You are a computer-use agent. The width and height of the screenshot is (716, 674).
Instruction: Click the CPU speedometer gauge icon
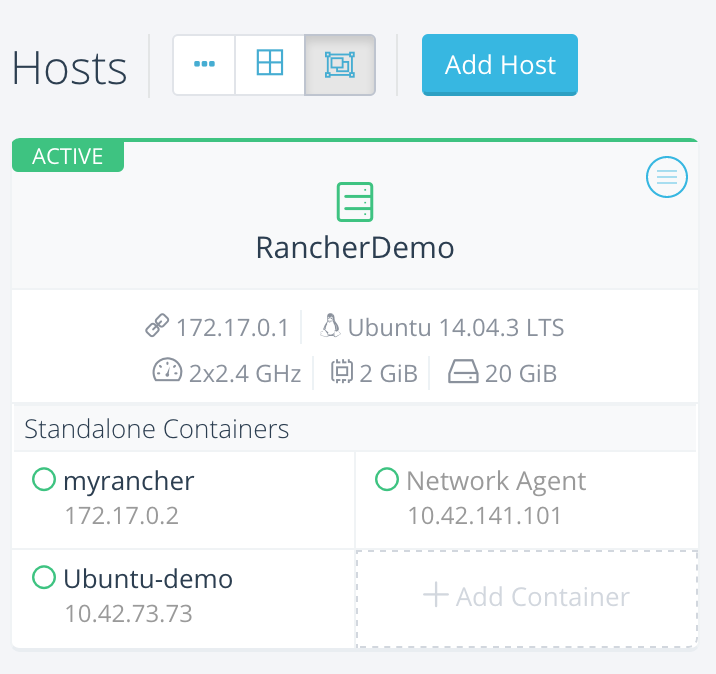click(x=167, y=373)
